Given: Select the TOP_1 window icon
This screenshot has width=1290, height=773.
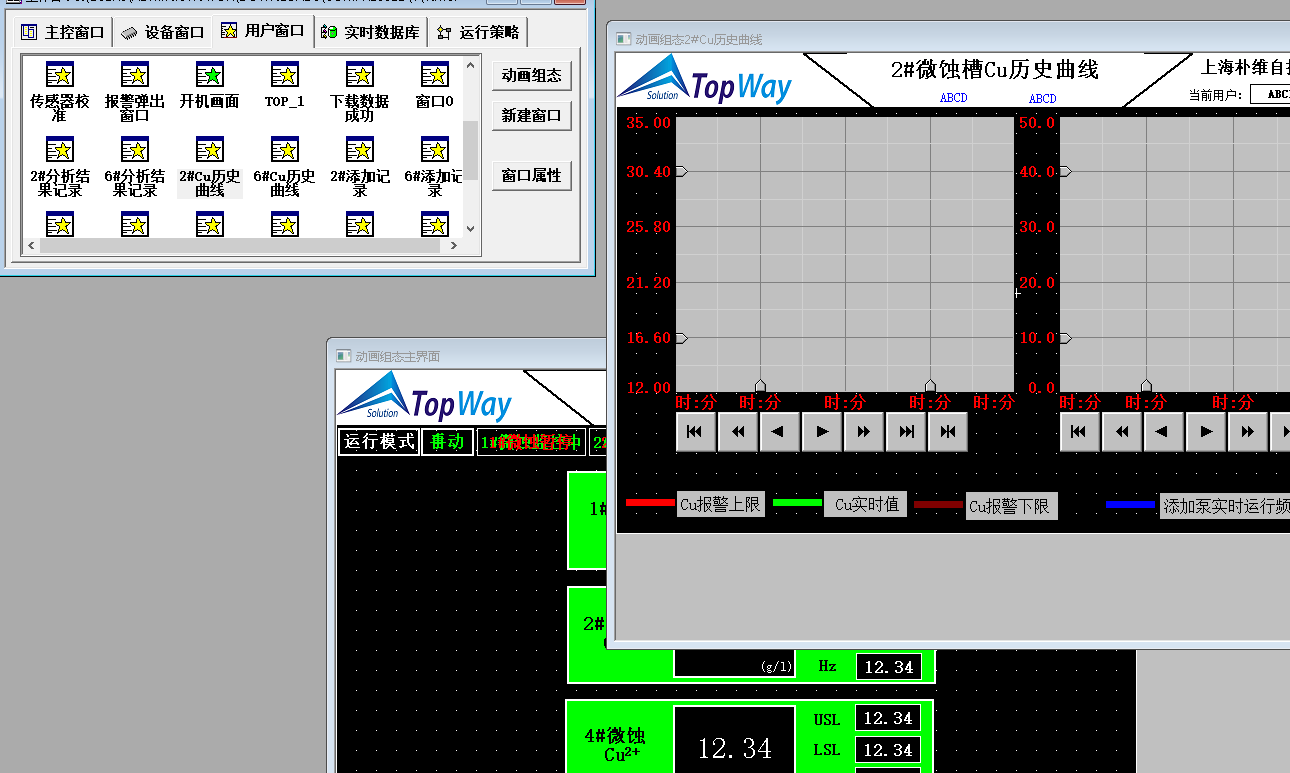Looking at the screenshot, I should coord(285,75).
